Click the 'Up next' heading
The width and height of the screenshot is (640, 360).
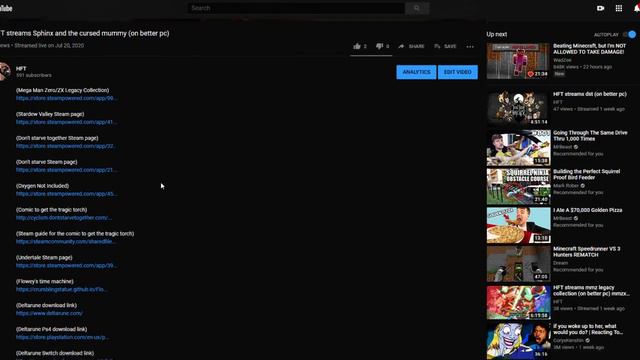click(x=497, y=34)
